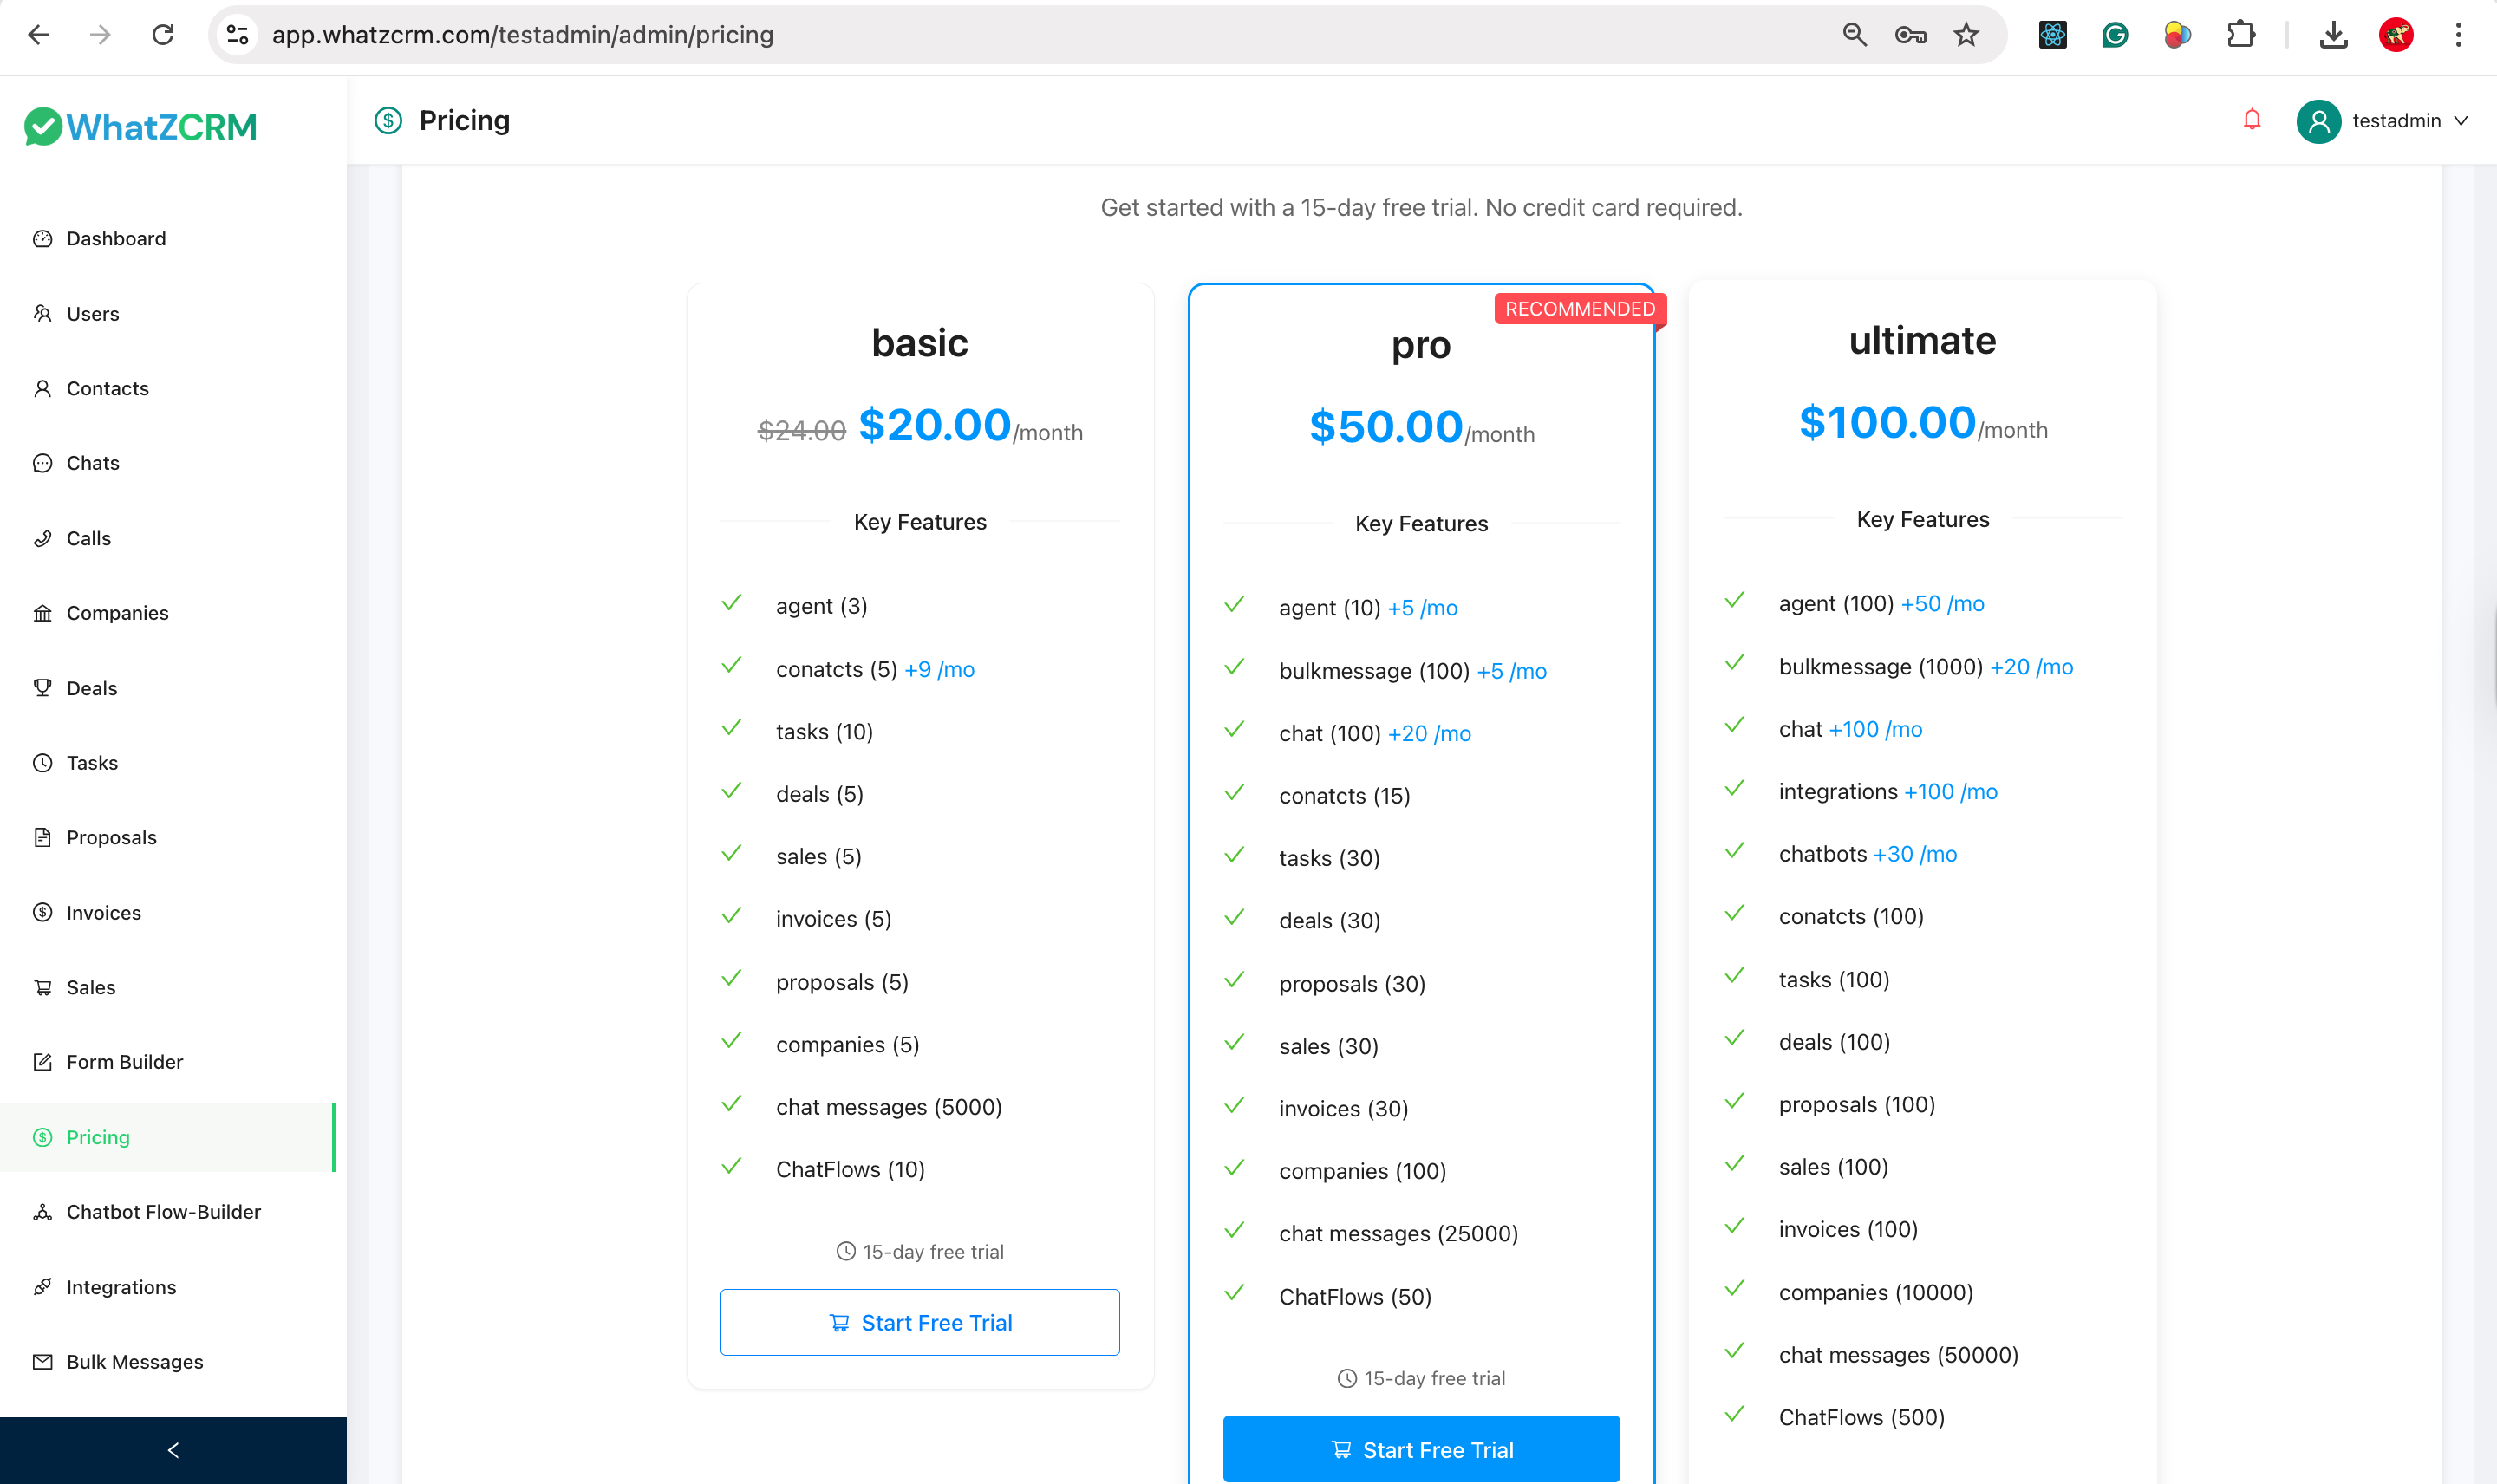
Task: Click the browser address bar
Action: tap(700, 34)
